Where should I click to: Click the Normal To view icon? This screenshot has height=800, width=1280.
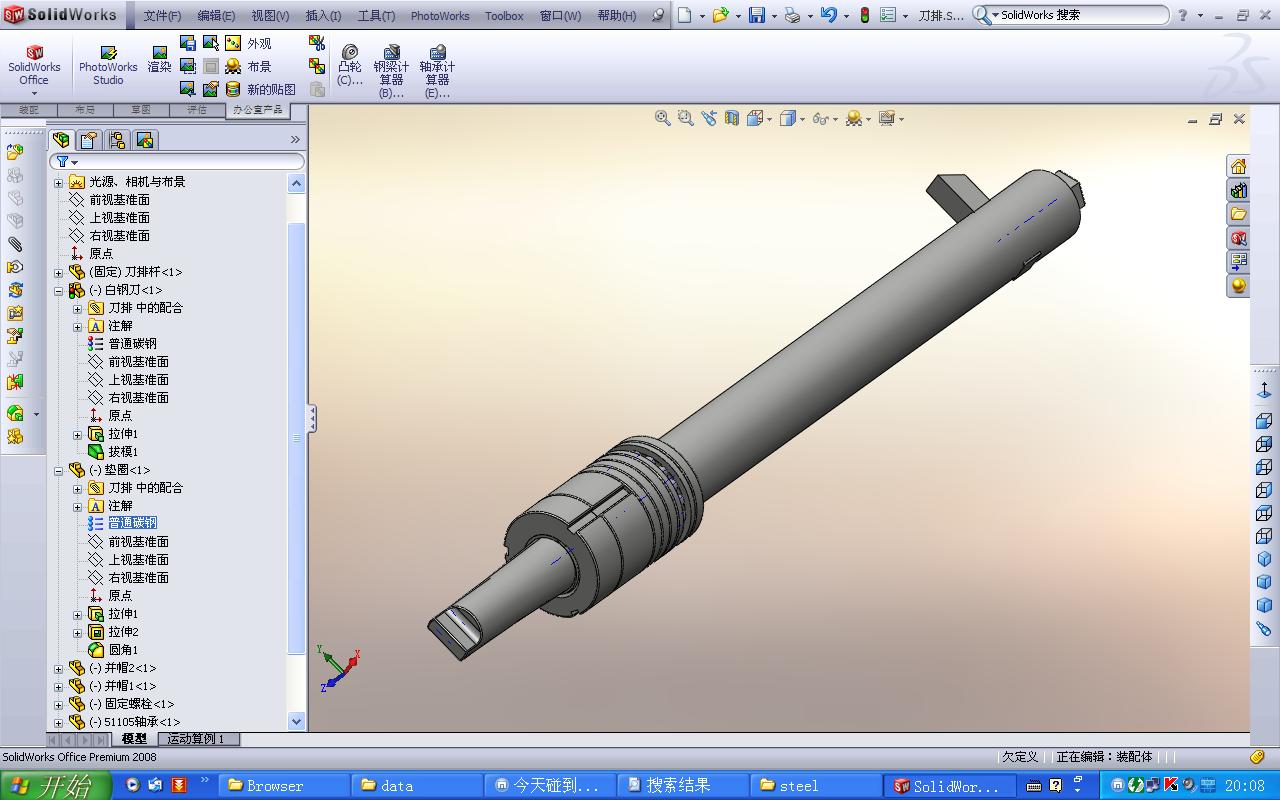point(1264,391)
